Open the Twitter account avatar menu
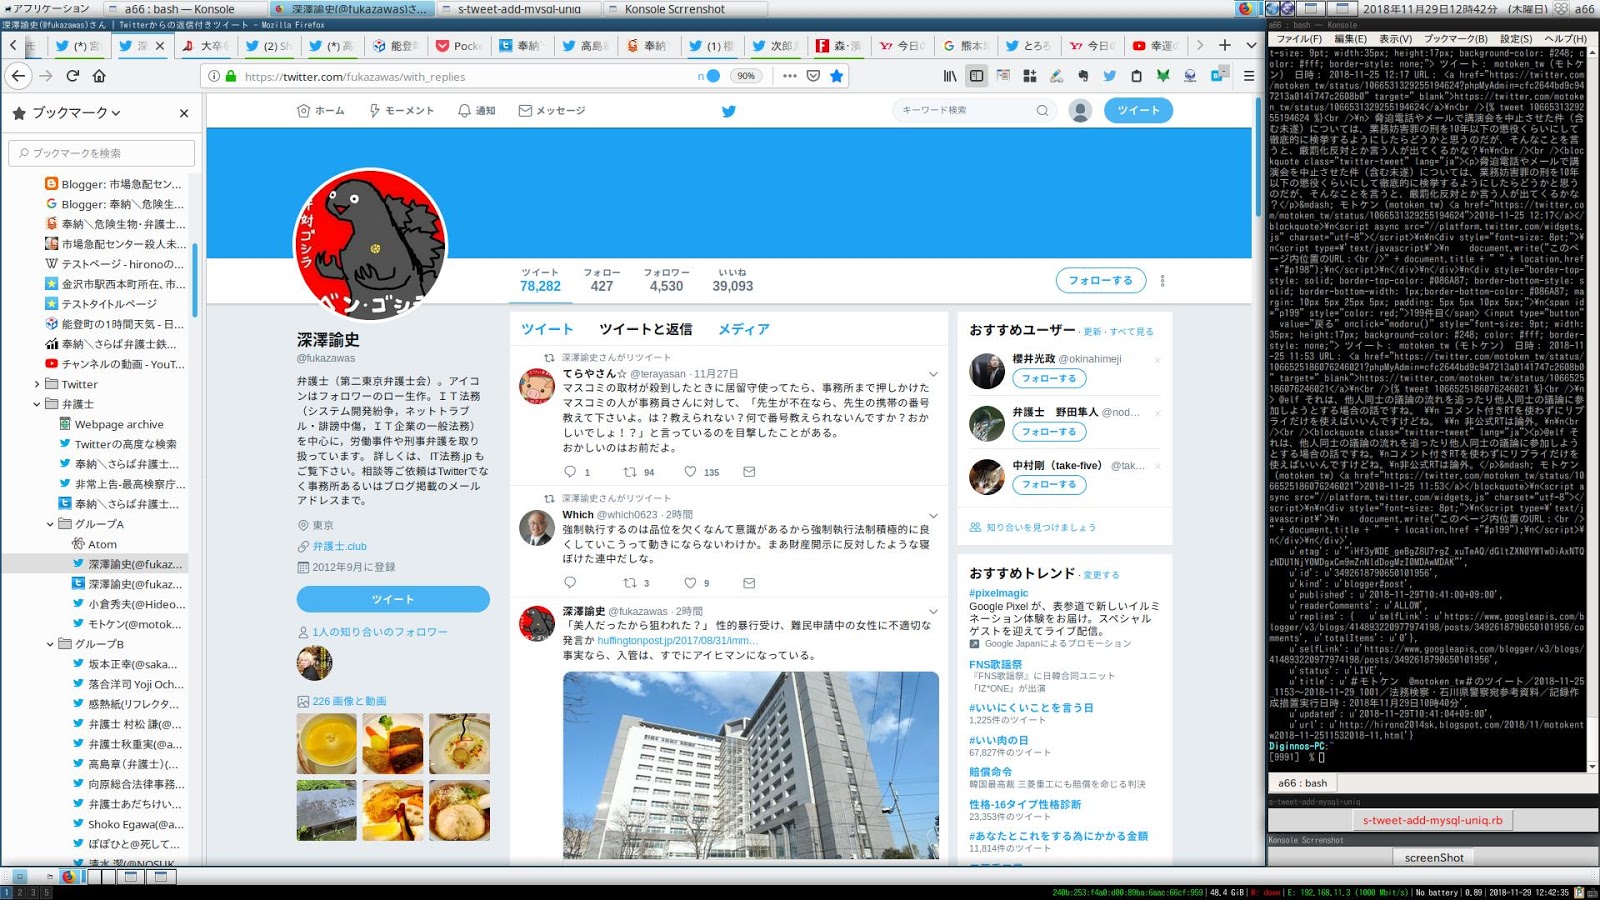 pyautogui.click(x=1080, y=111)
